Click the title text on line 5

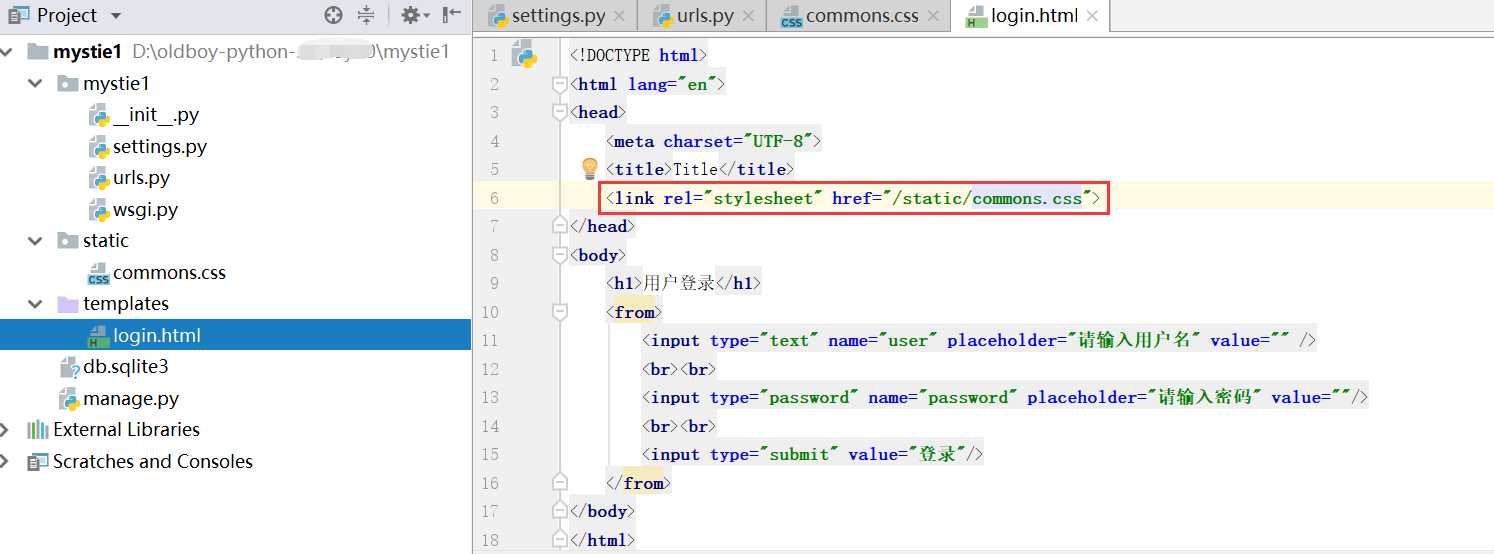(x=696, y=169)
